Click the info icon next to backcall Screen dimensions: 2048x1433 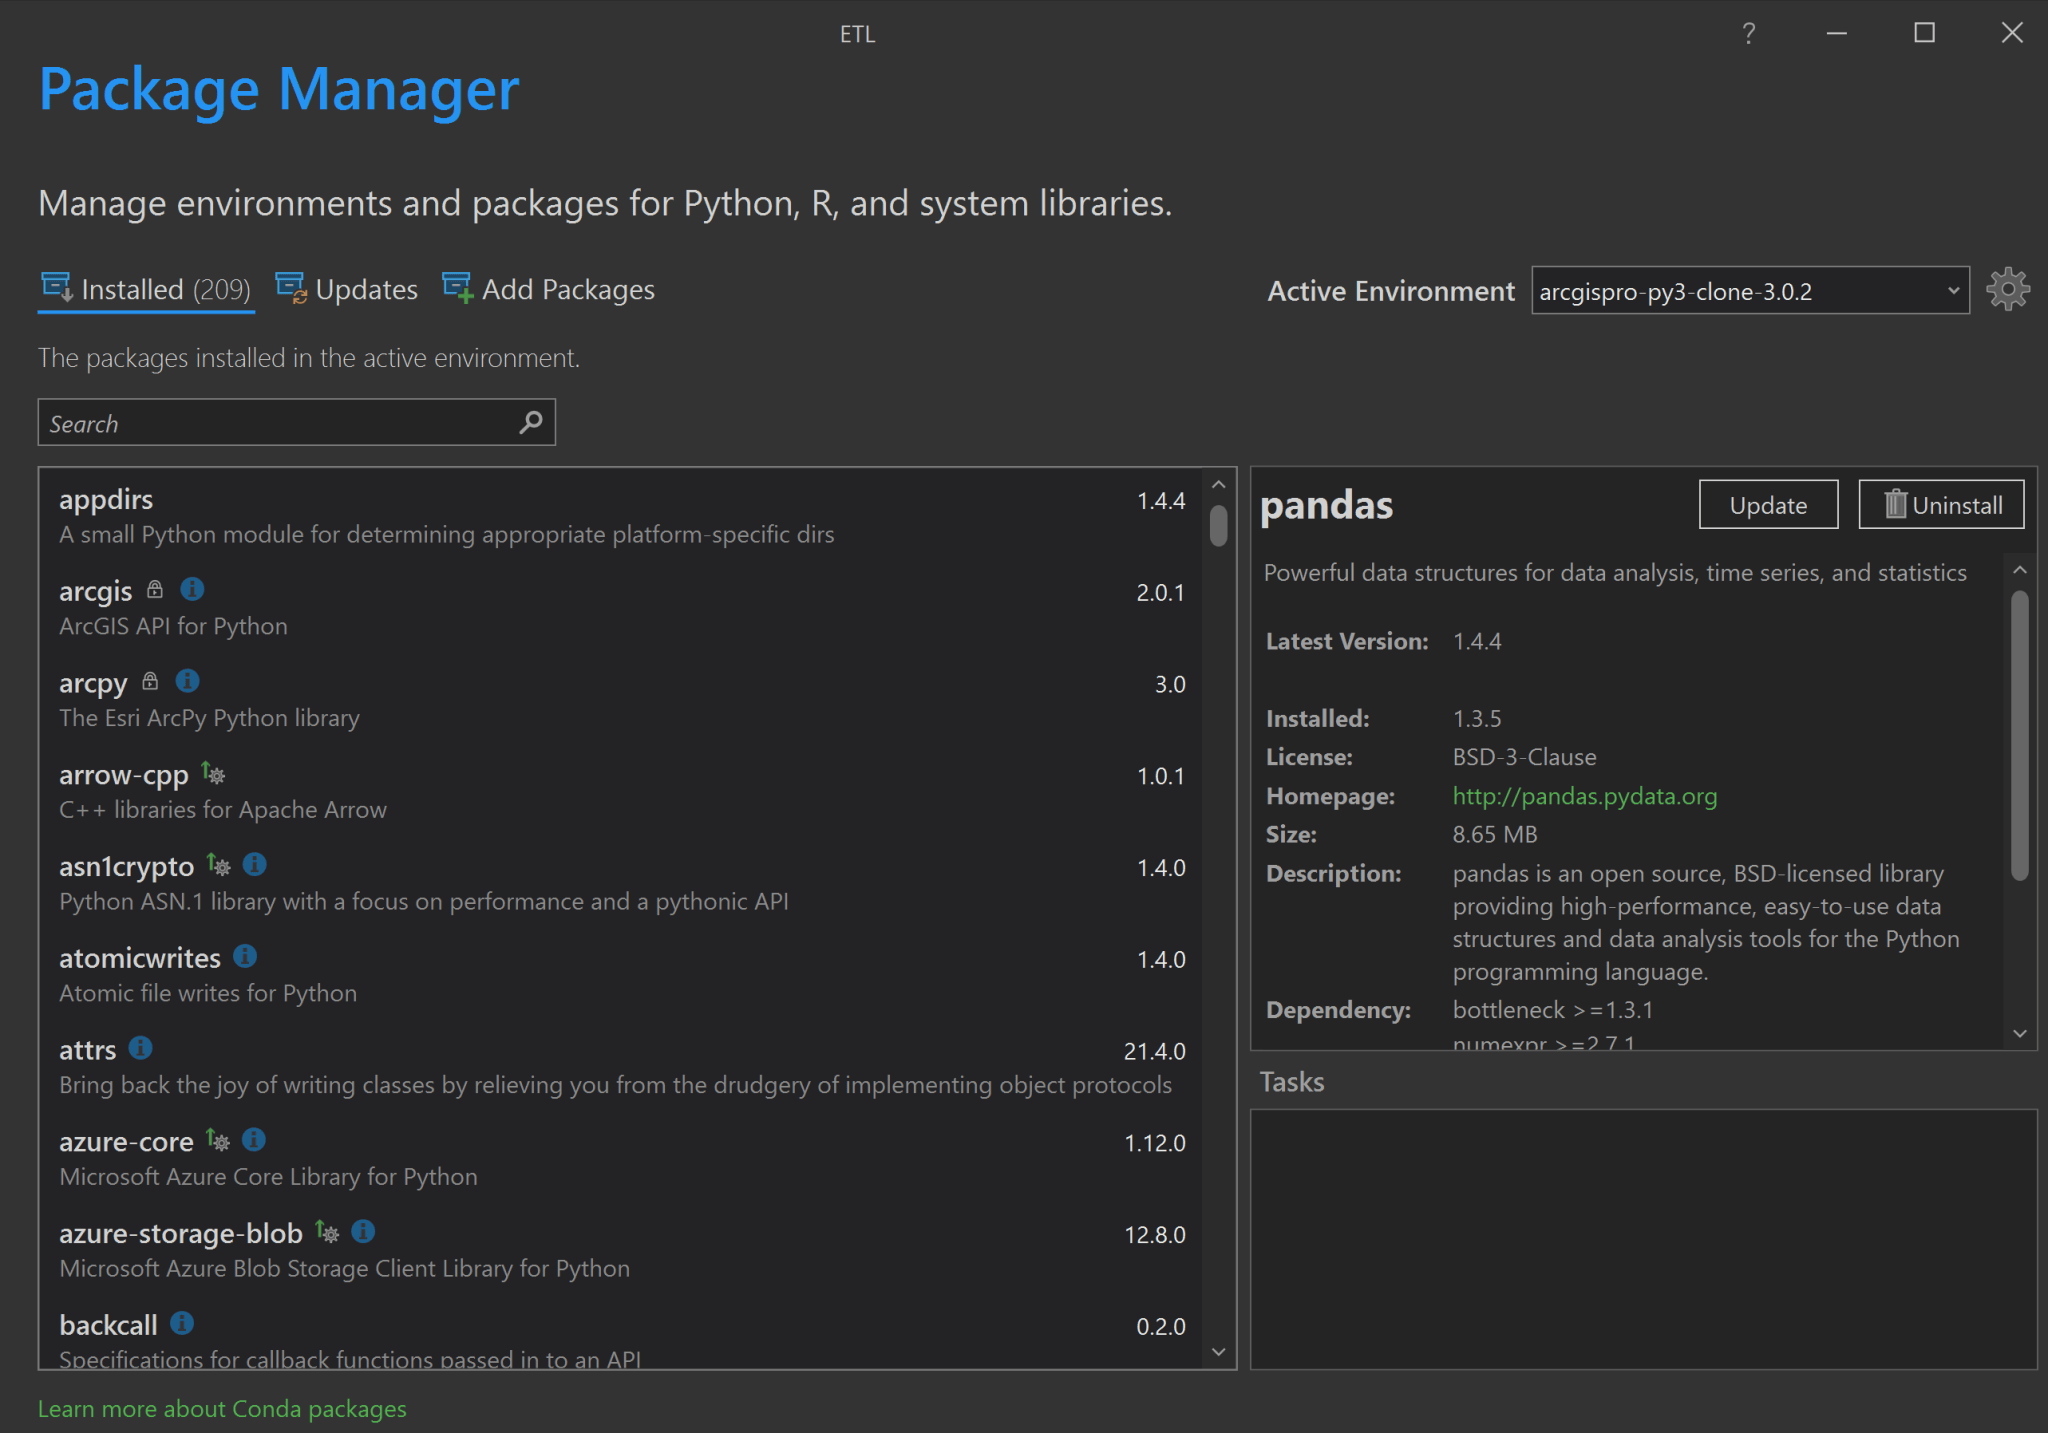[x=182, y=1323]
